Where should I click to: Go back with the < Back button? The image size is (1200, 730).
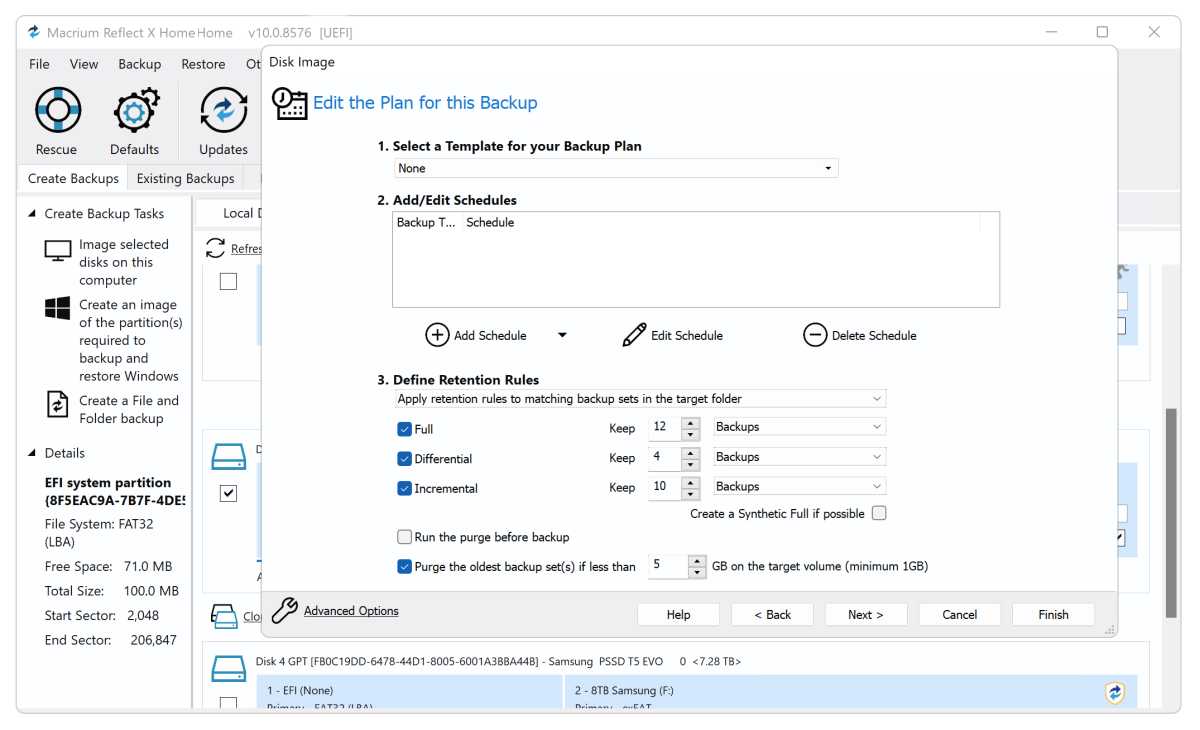coord(772,615)
